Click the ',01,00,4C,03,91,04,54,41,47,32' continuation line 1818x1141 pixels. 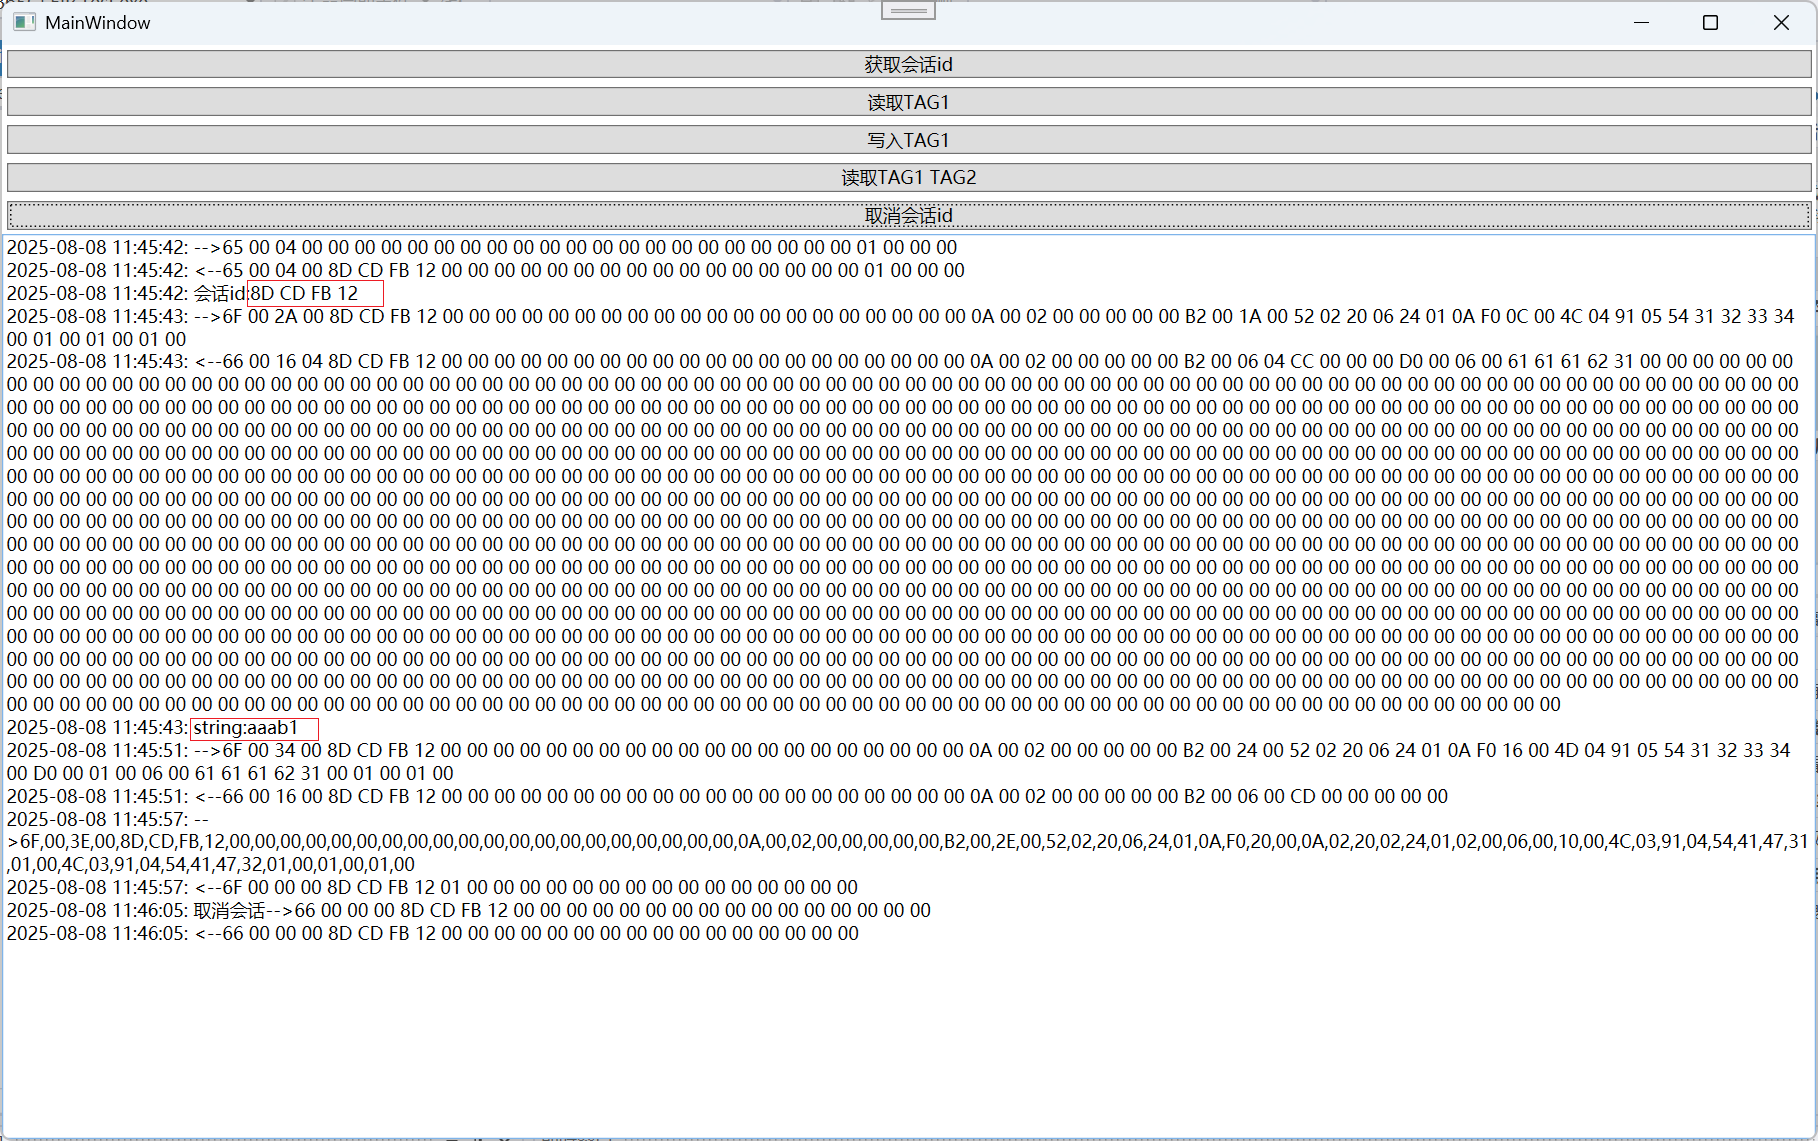[211, 864]
